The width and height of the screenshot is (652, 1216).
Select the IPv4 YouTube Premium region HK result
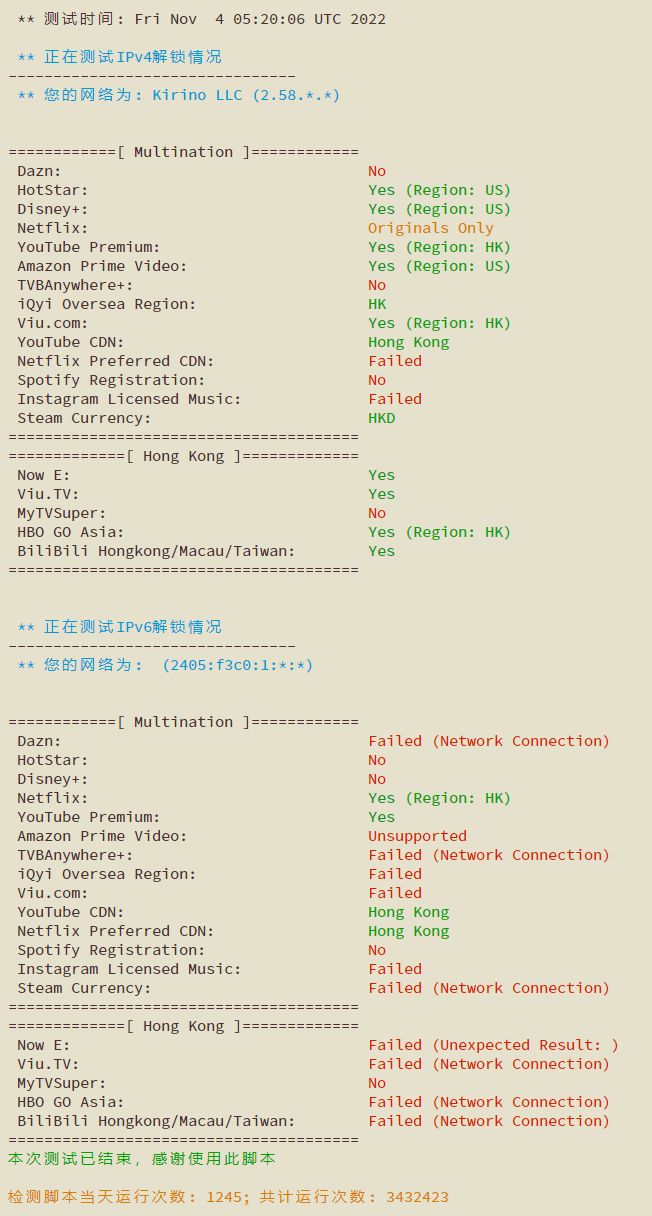439,247
